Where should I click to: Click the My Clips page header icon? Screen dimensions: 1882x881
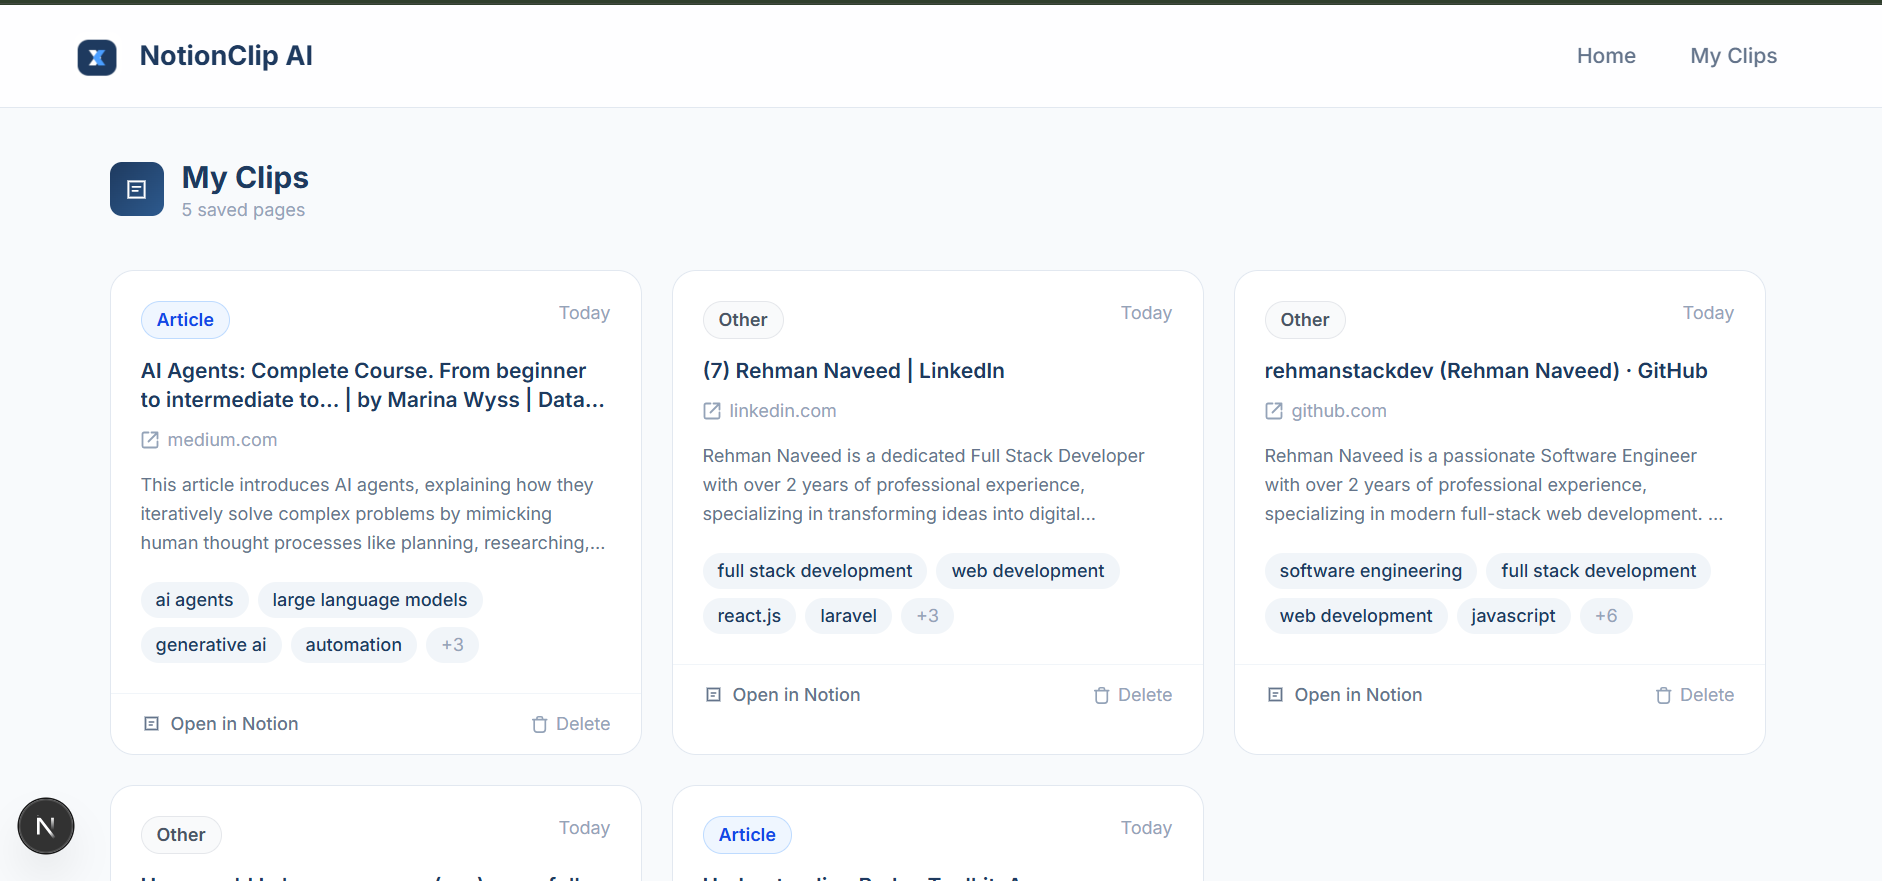[137, 189]
